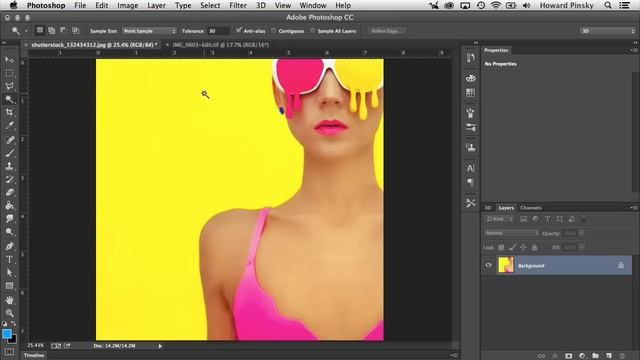Image resolution: width=640 pixels, height=360 pixels.
Task: Toggle the Lock Transparent Pixels button
Action: (x=501, y=247)
